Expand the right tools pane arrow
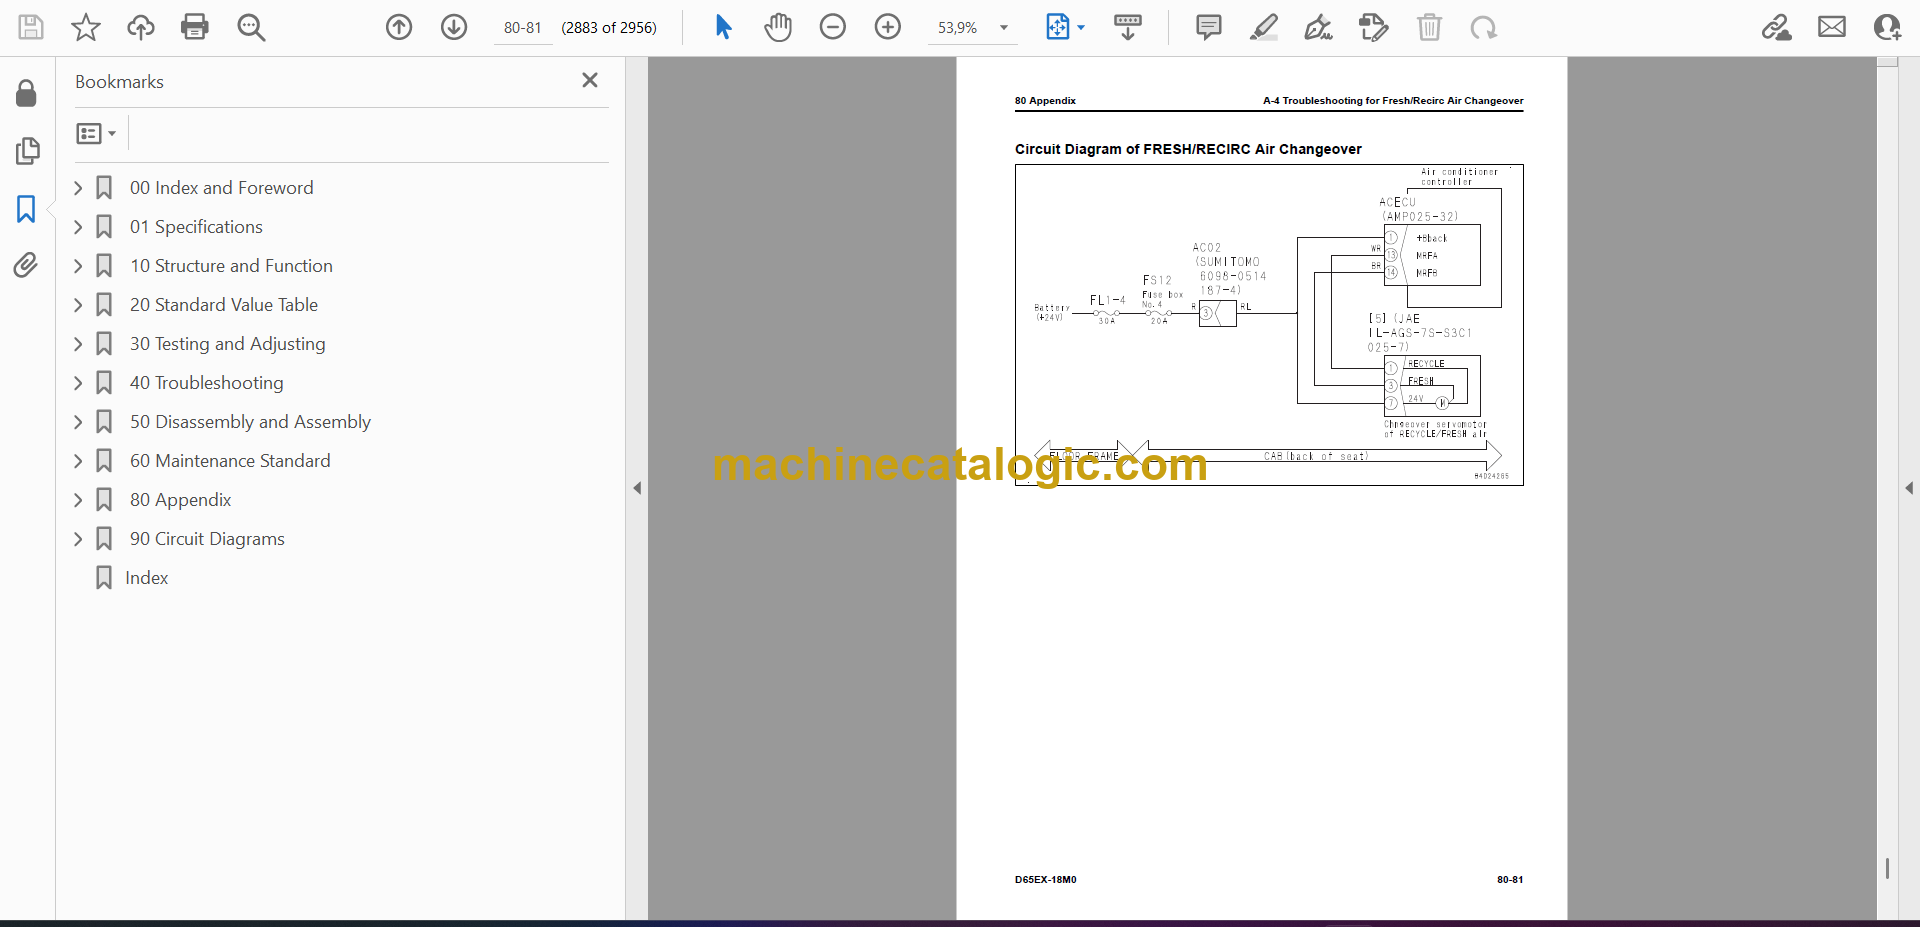1920x927 pixels. (x=1909, y=488)
